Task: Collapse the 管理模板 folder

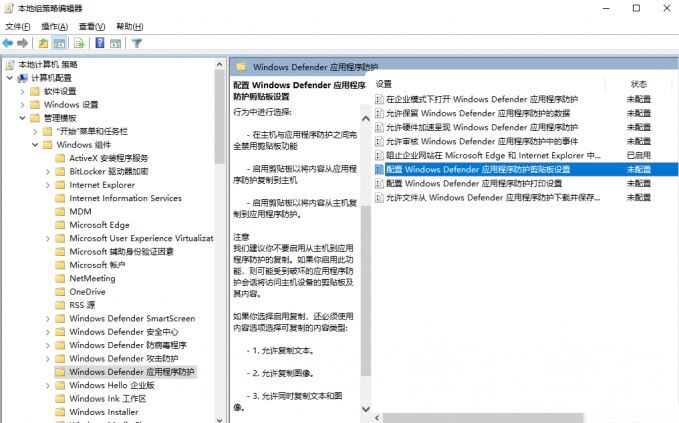Action: point(22,118)
